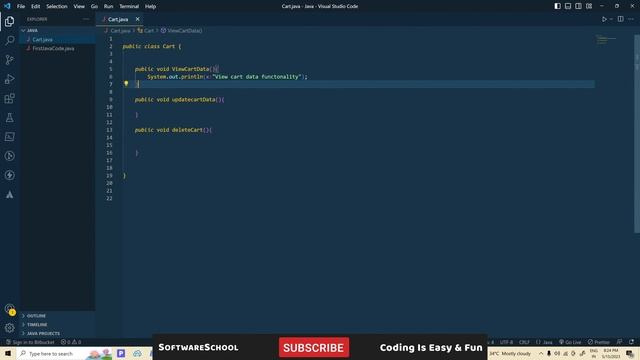Change UTF-8 file encoding
Screen dimensions: 640x360
506,342
